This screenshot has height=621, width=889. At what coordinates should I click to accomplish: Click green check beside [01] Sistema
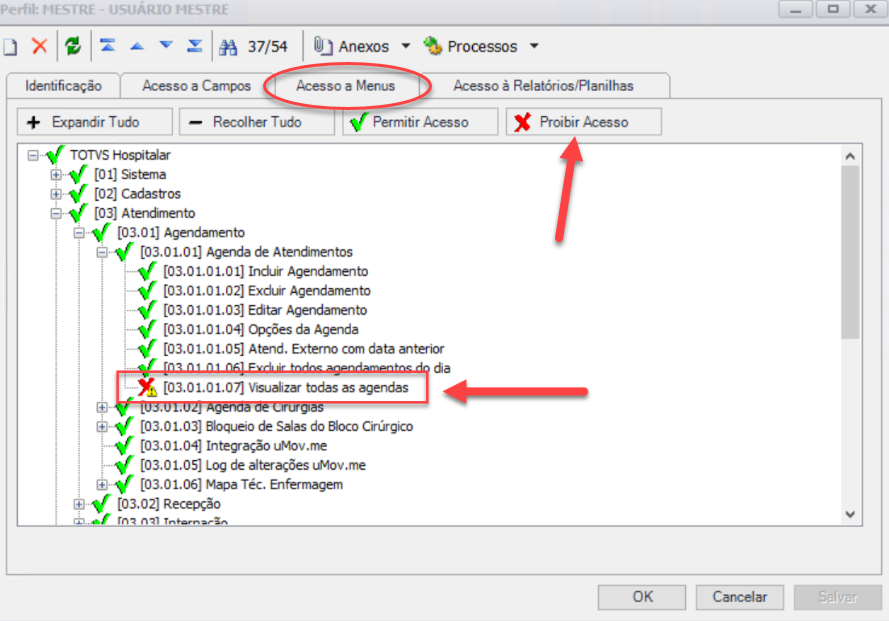point(78,174)
